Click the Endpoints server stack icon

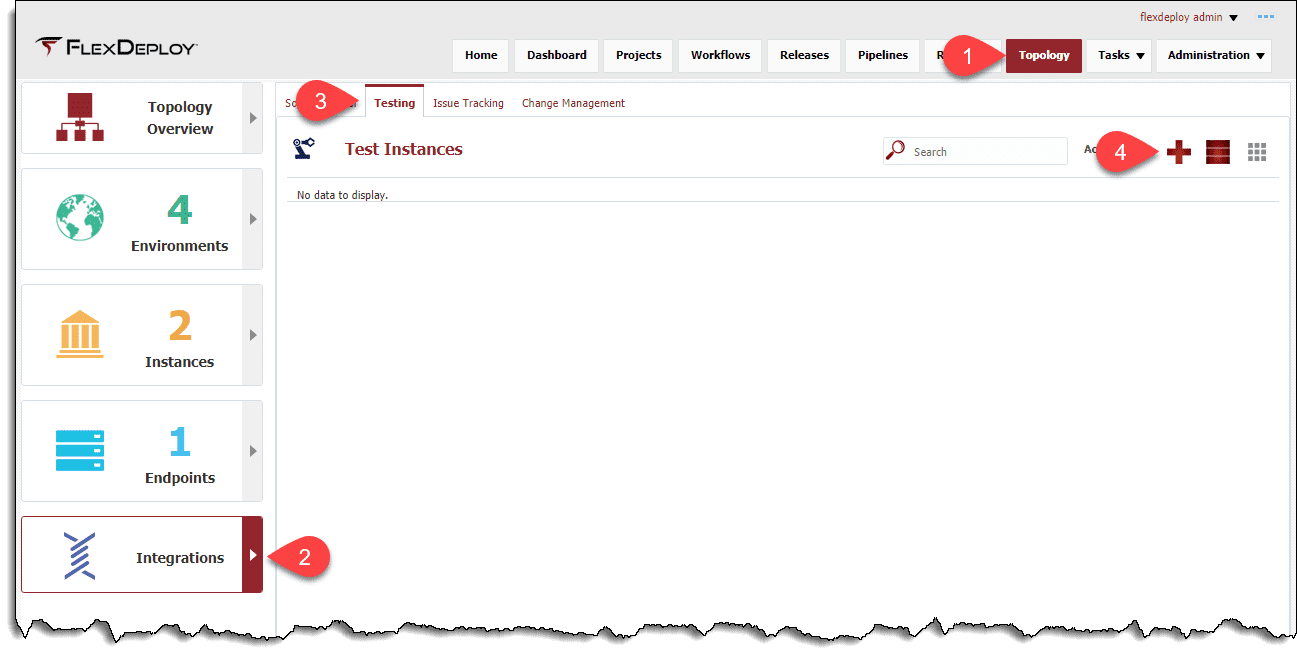(x=80, y=450)
